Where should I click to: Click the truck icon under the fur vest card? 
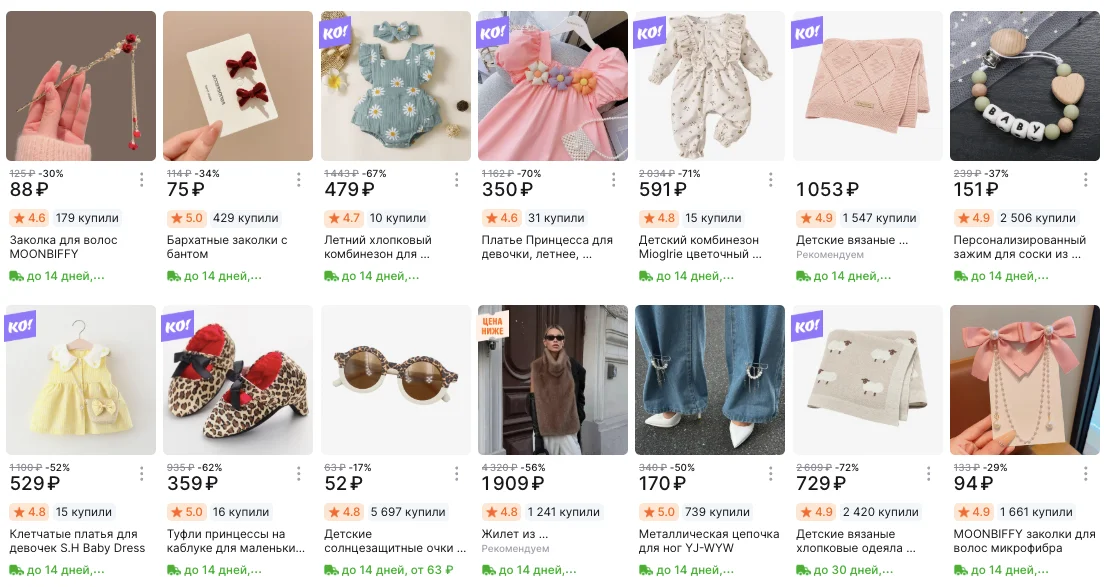(486, 570)
